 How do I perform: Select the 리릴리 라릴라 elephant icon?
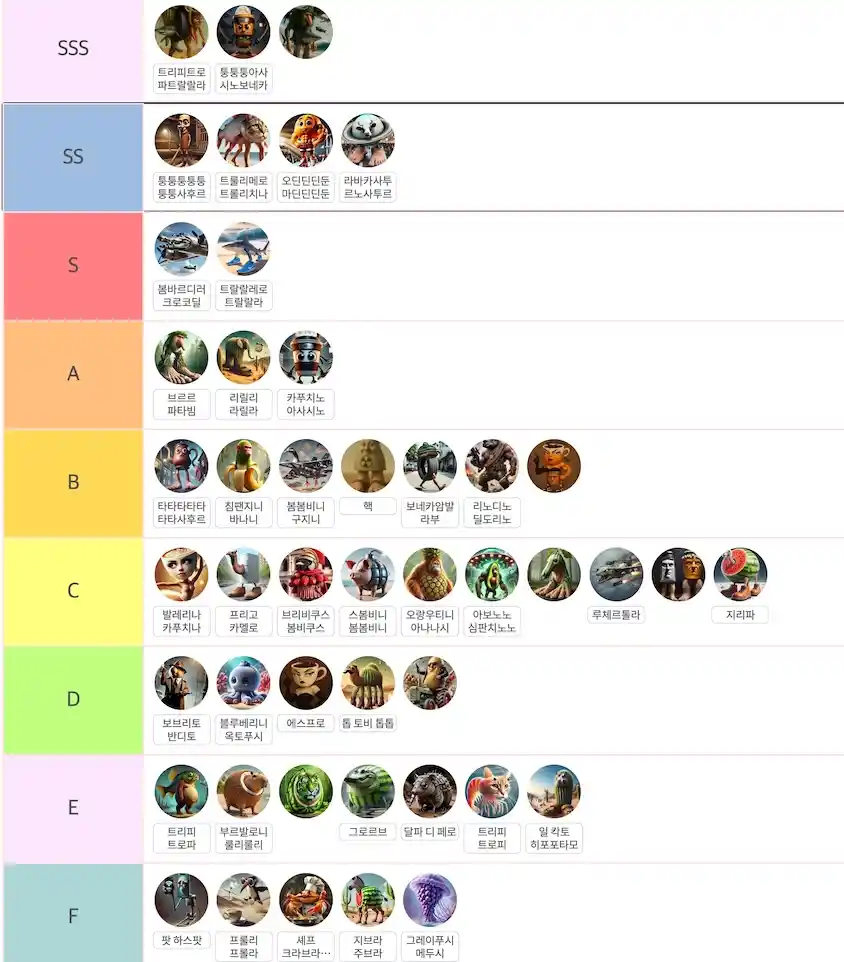click(243, 357)
